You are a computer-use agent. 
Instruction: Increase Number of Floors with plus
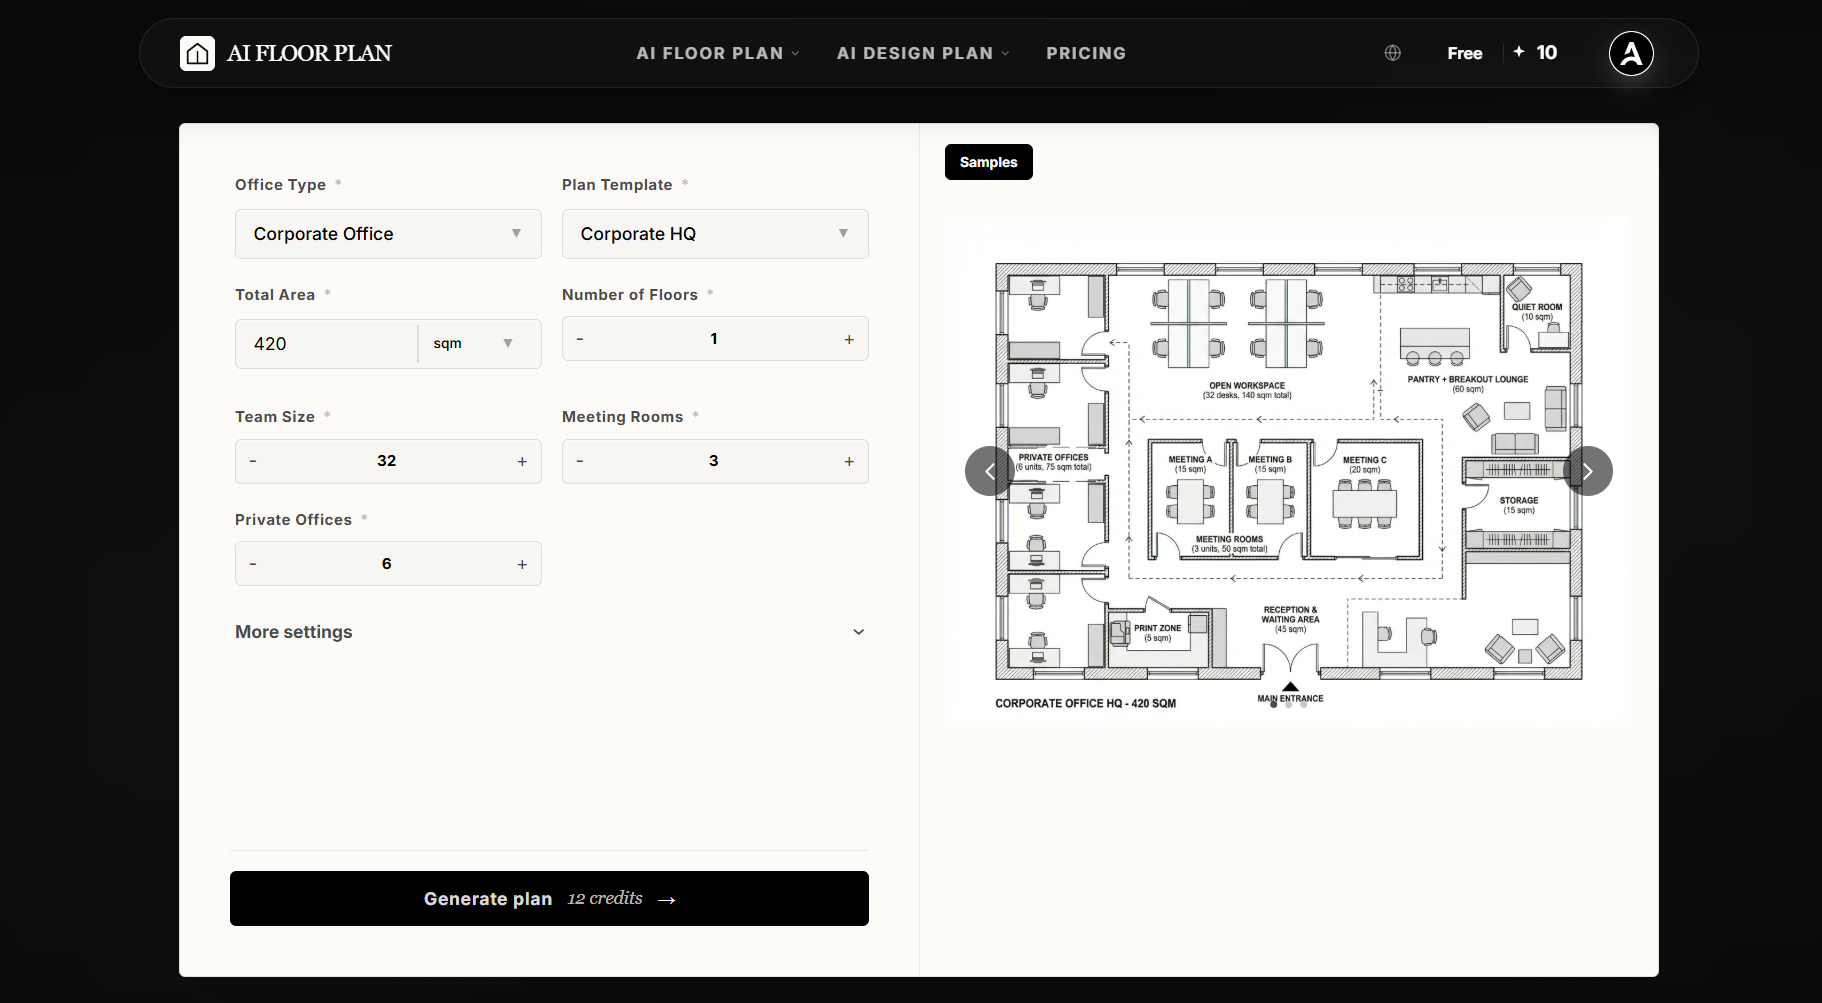(x=849, y=339)
